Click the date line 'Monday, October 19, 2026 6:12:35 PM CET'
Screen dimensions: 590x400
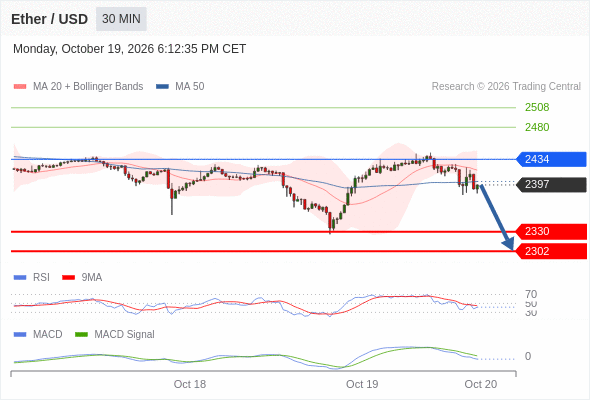coord(129,49)
